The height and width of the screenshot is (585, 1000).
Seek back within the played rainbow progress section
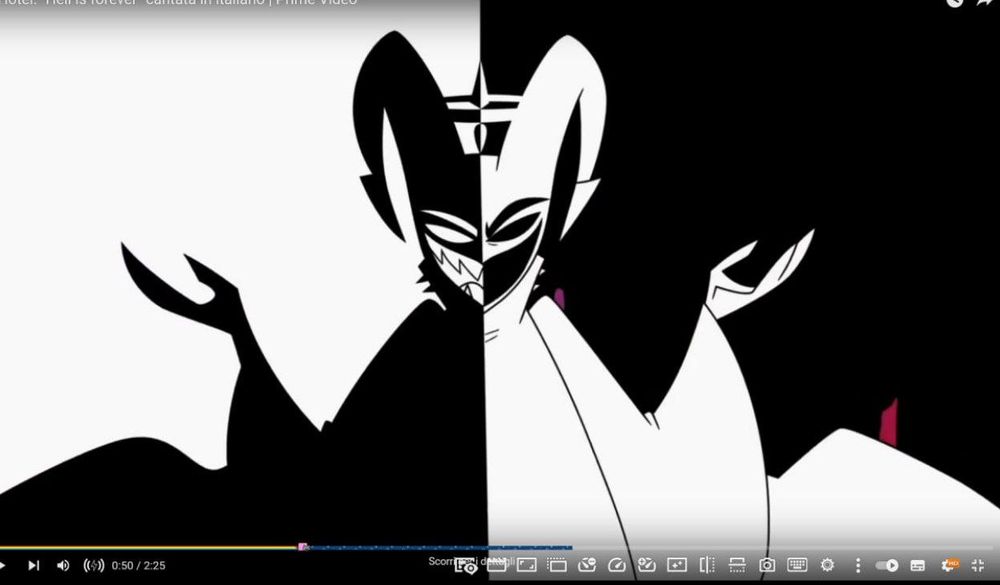click(149, 547)
